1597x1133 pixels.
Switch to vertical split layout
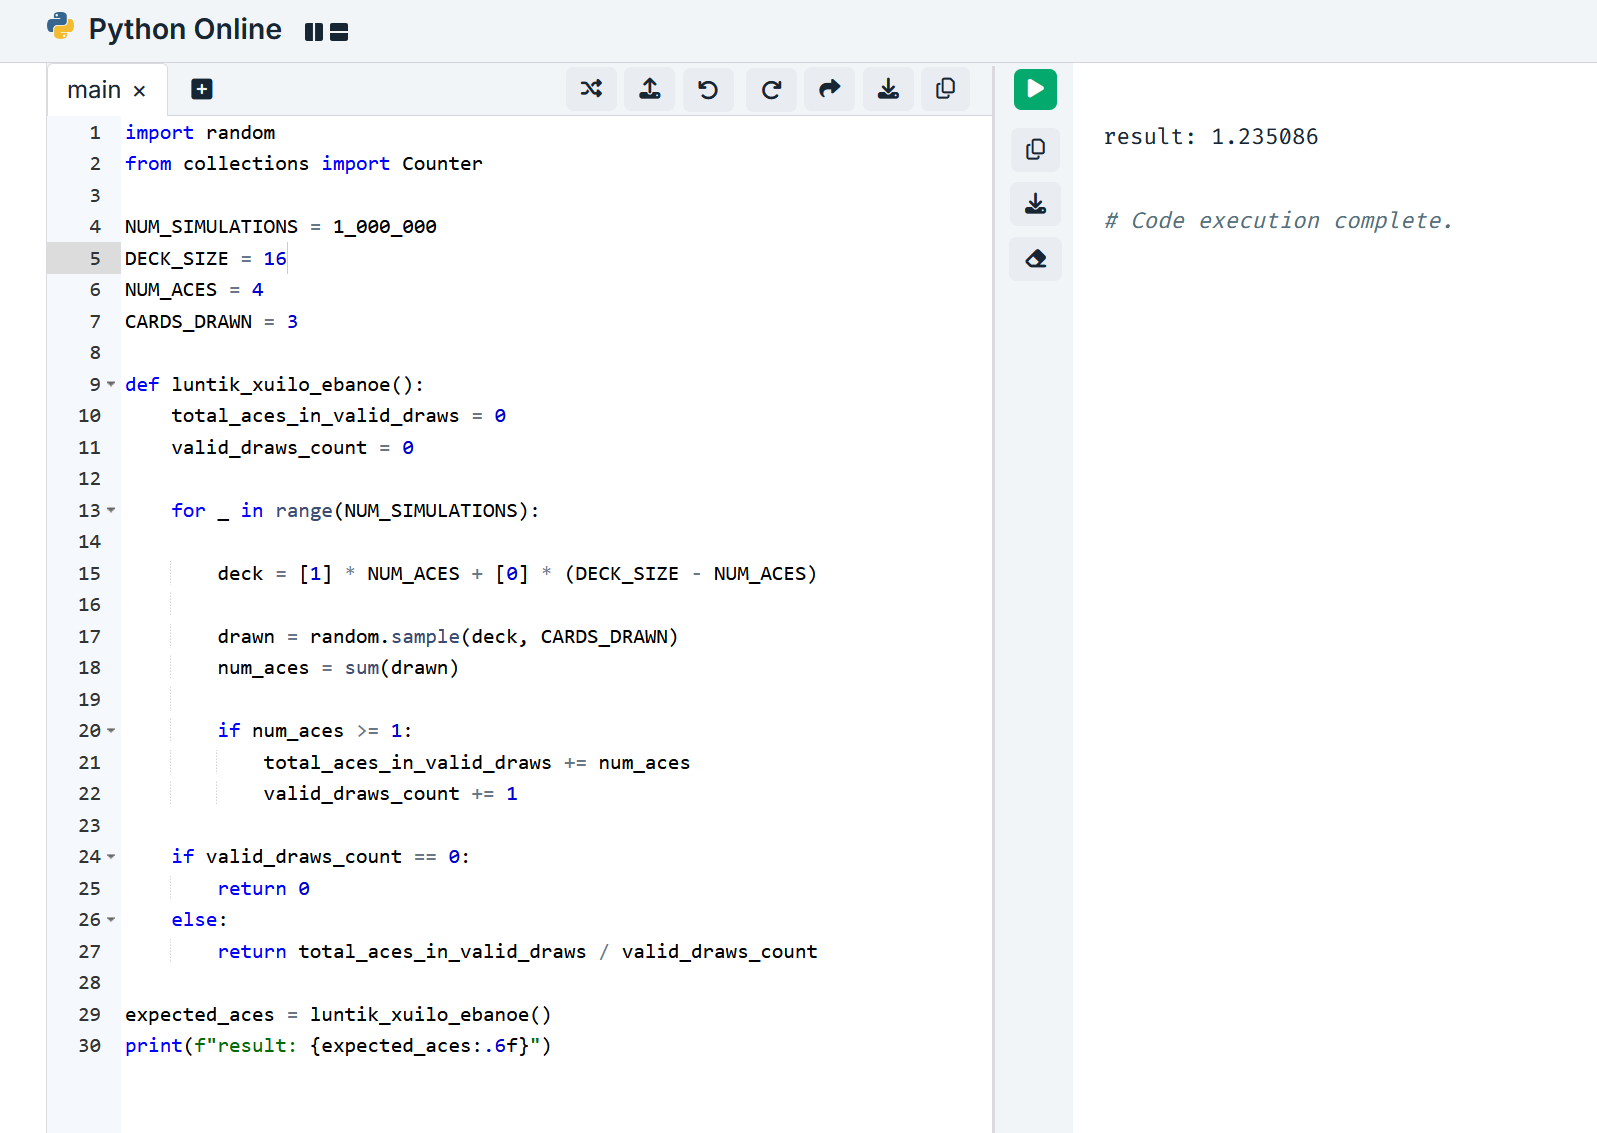point(314,32)
